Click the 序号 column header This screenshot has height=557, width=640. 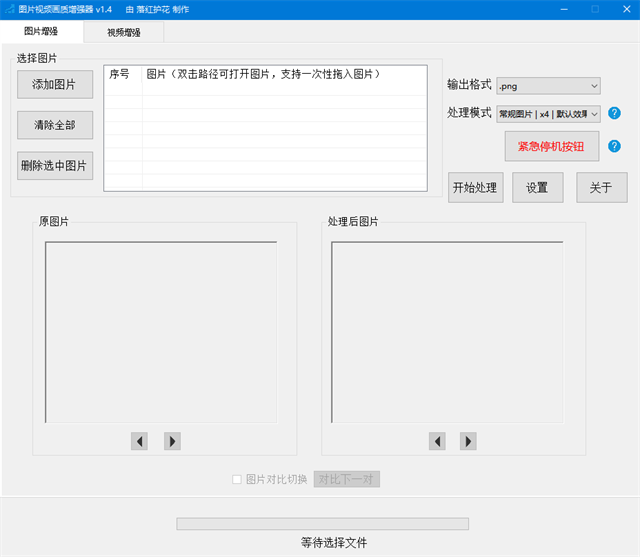pos(123,74)
